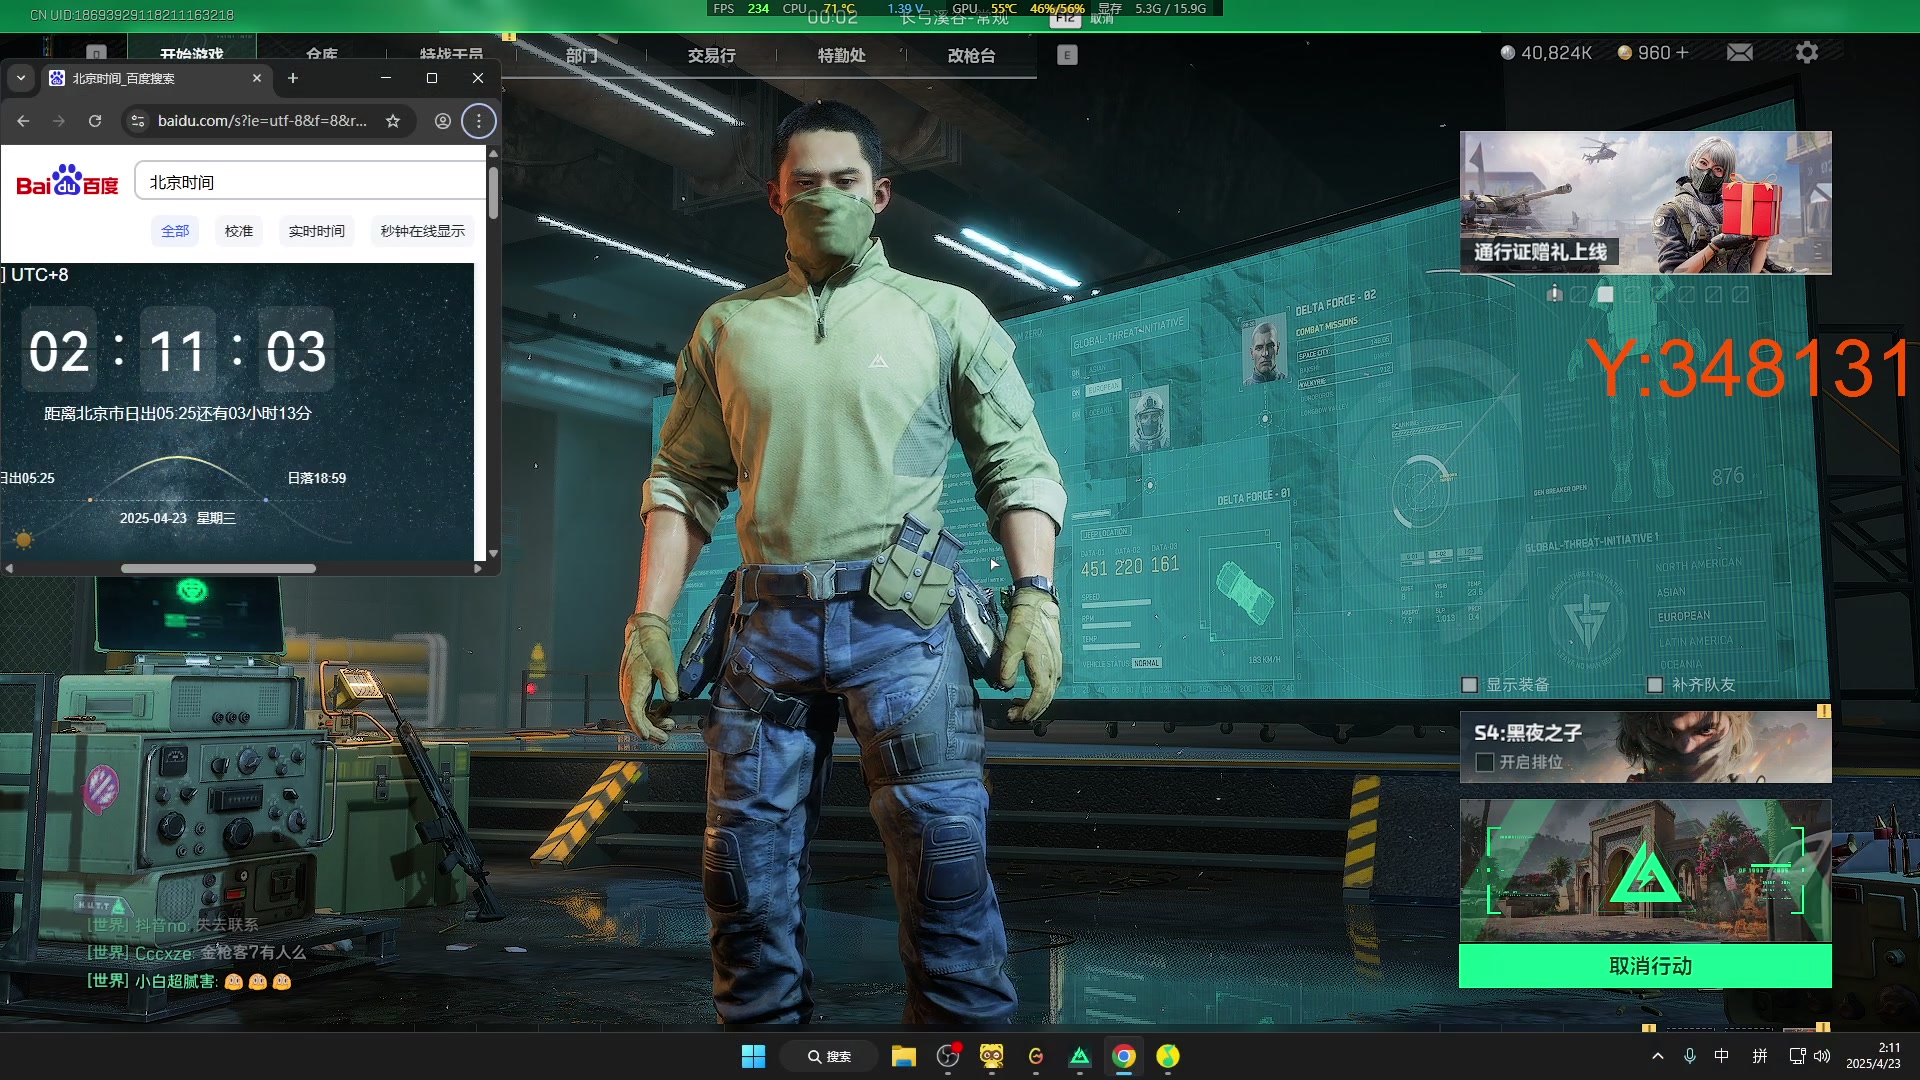Open the clock and date 2025/4/23
Viewport: 1920px width, 1080px height.
click(x=1873, y=1056)
